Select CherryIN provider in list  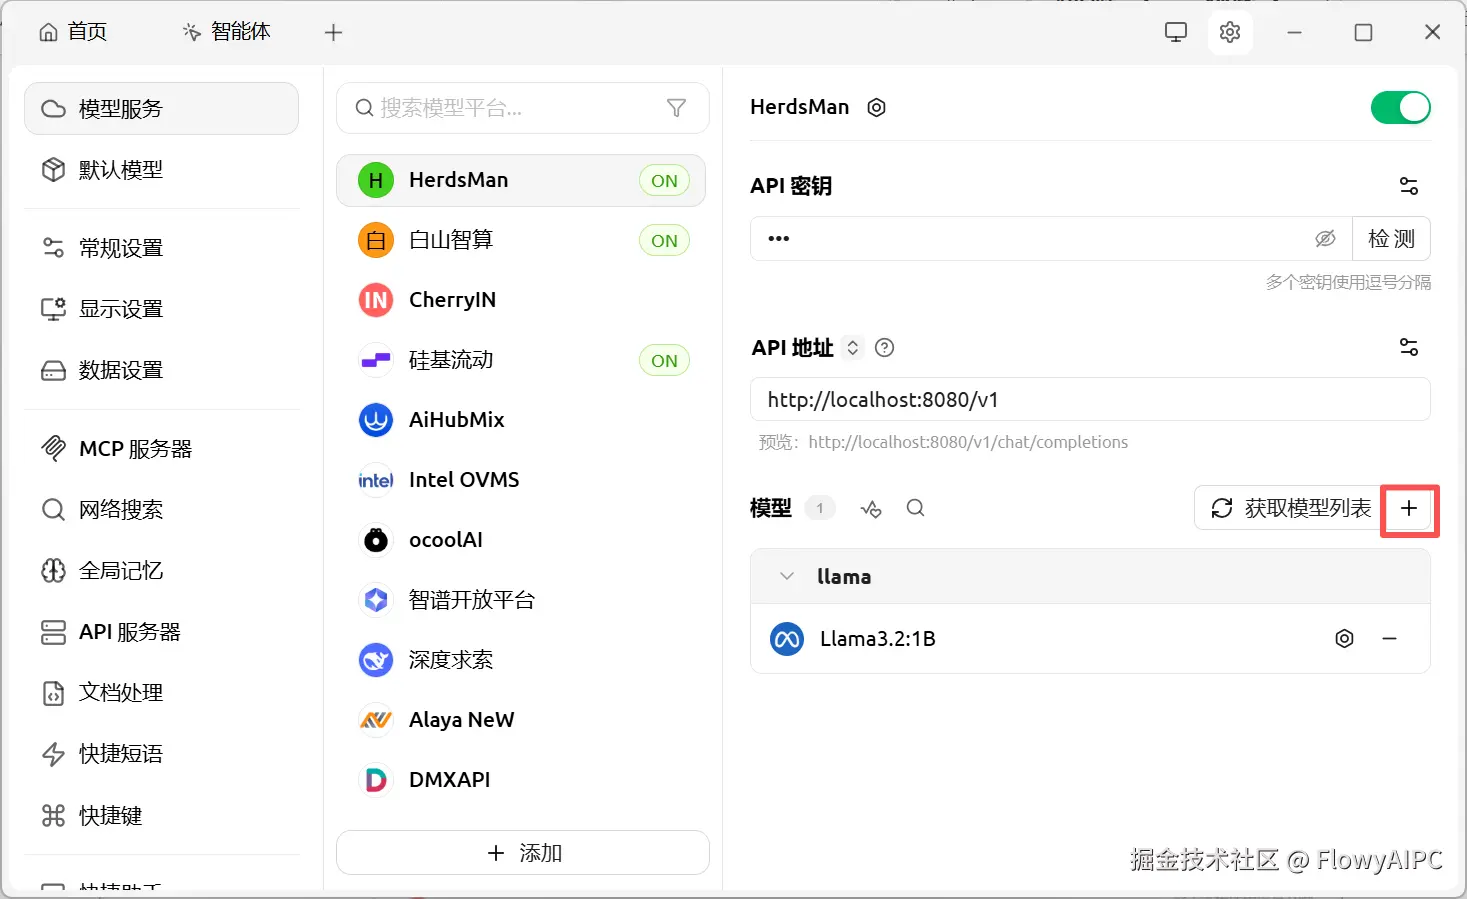tap(521, 300)
